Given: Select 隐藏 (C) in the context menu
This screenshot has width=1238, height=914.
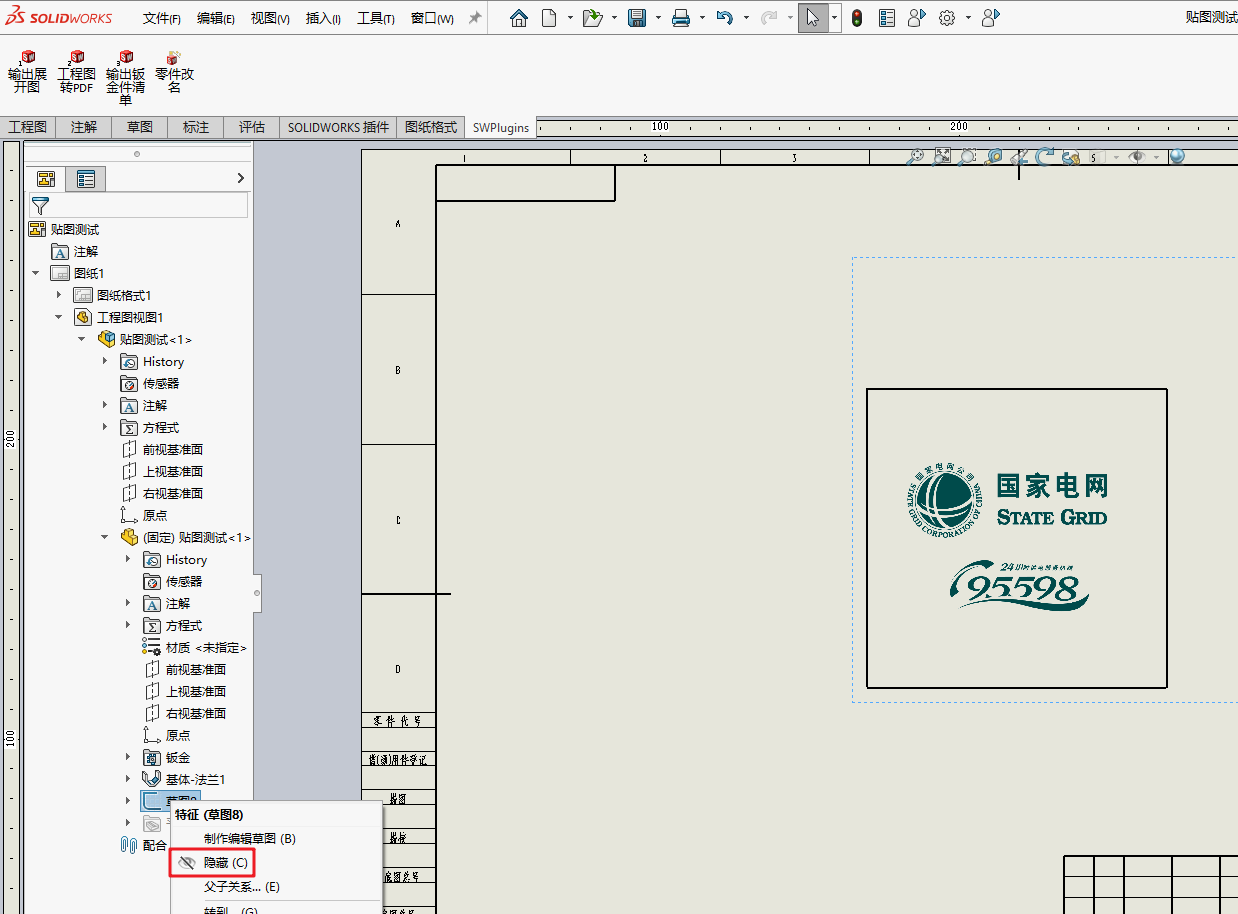Looking at the screenshot, I should [225, 862].
